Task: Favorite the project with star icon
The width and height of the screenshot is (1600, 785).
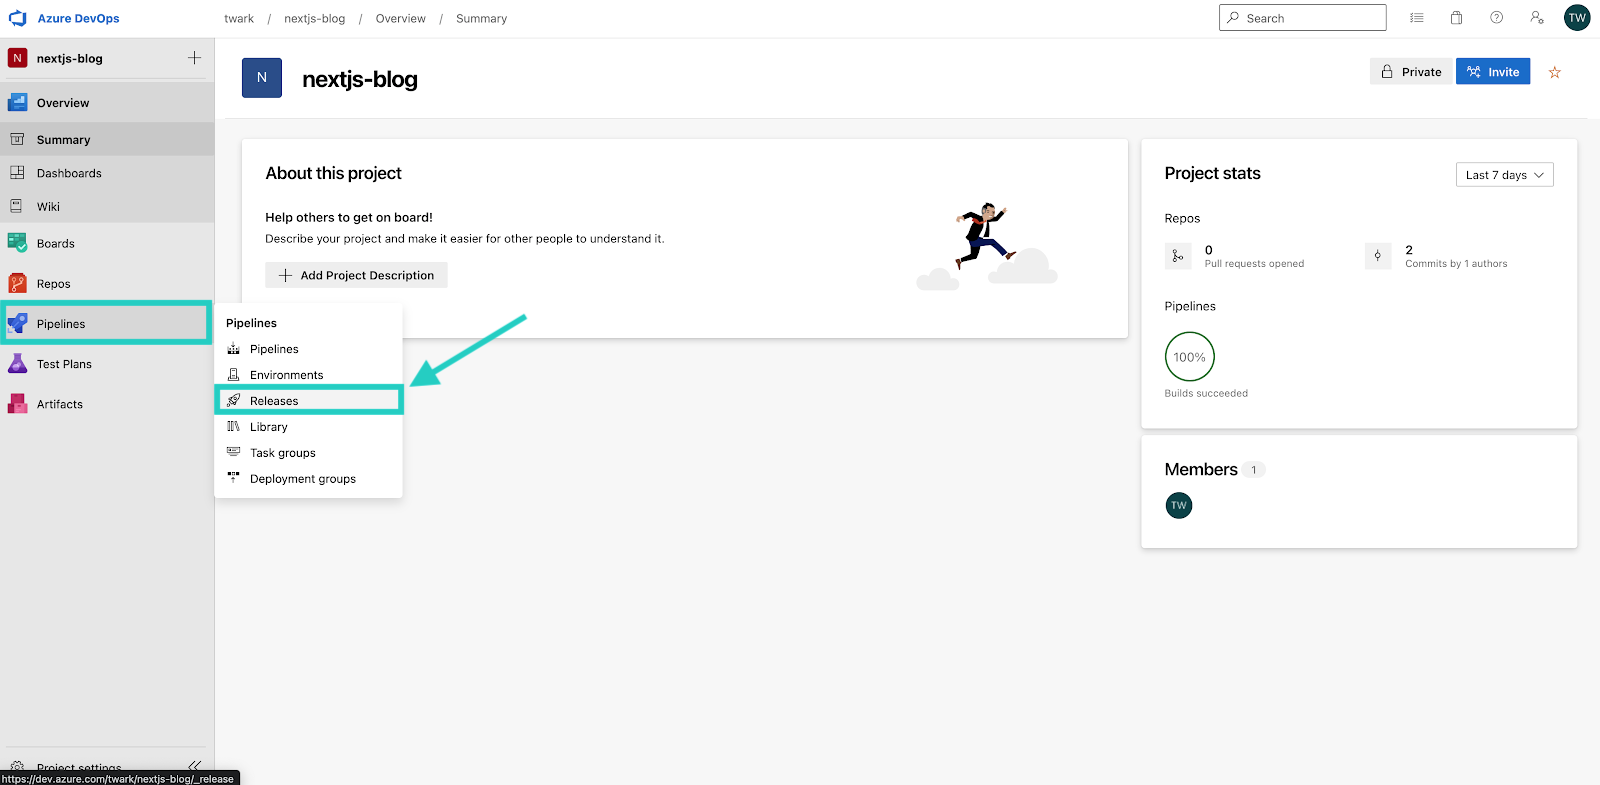Action: pyautogui.click(x=1554, y=72)
